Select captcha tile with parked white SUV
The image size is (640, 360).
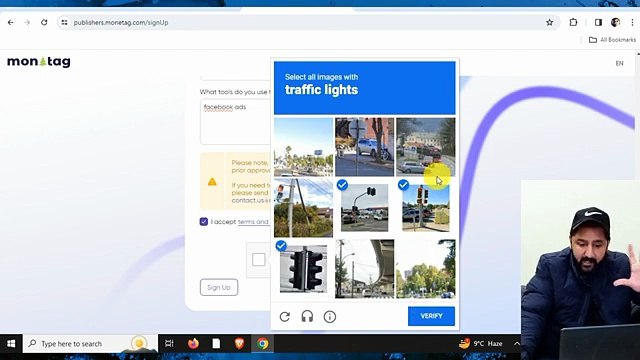tap(364, 147)
